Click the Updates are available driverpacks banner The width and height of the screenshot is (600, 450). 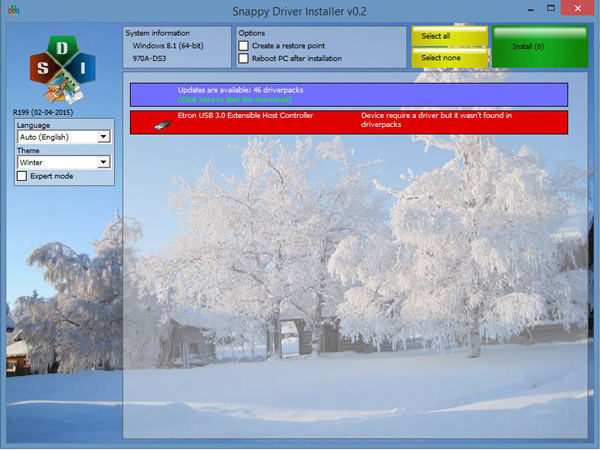[x=349, y=95]
